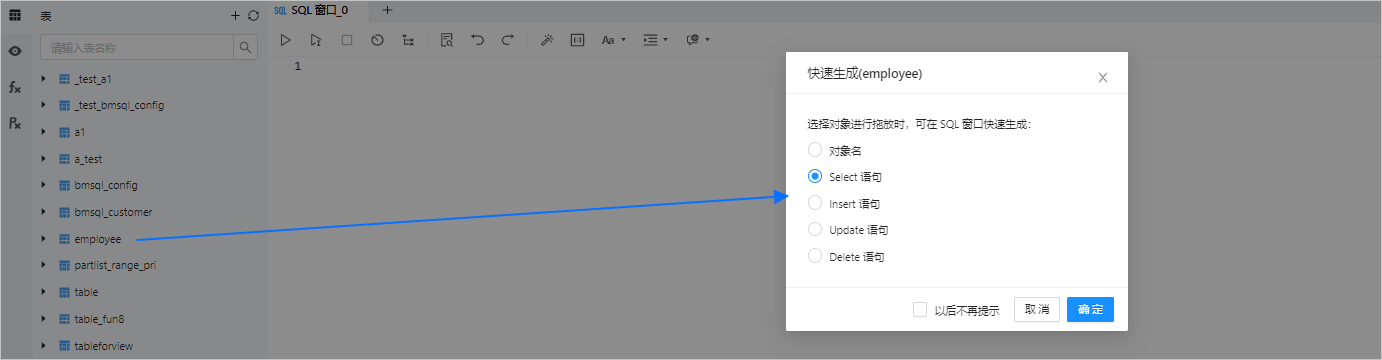1382x360 pixels.
Task: Expand the employee table node
Action: coord(43,239)
